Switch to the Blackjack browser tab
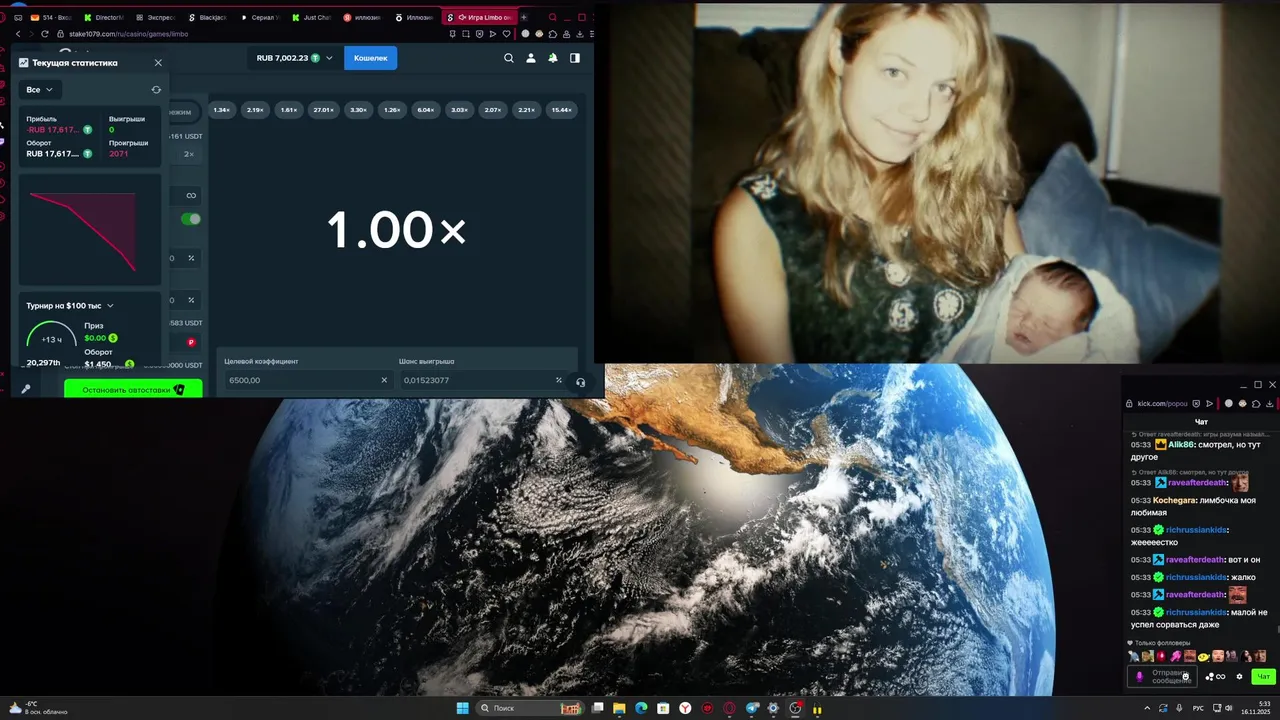This screenshot has height=720, width=1280. pyautogui.click(x=208, y=17)
